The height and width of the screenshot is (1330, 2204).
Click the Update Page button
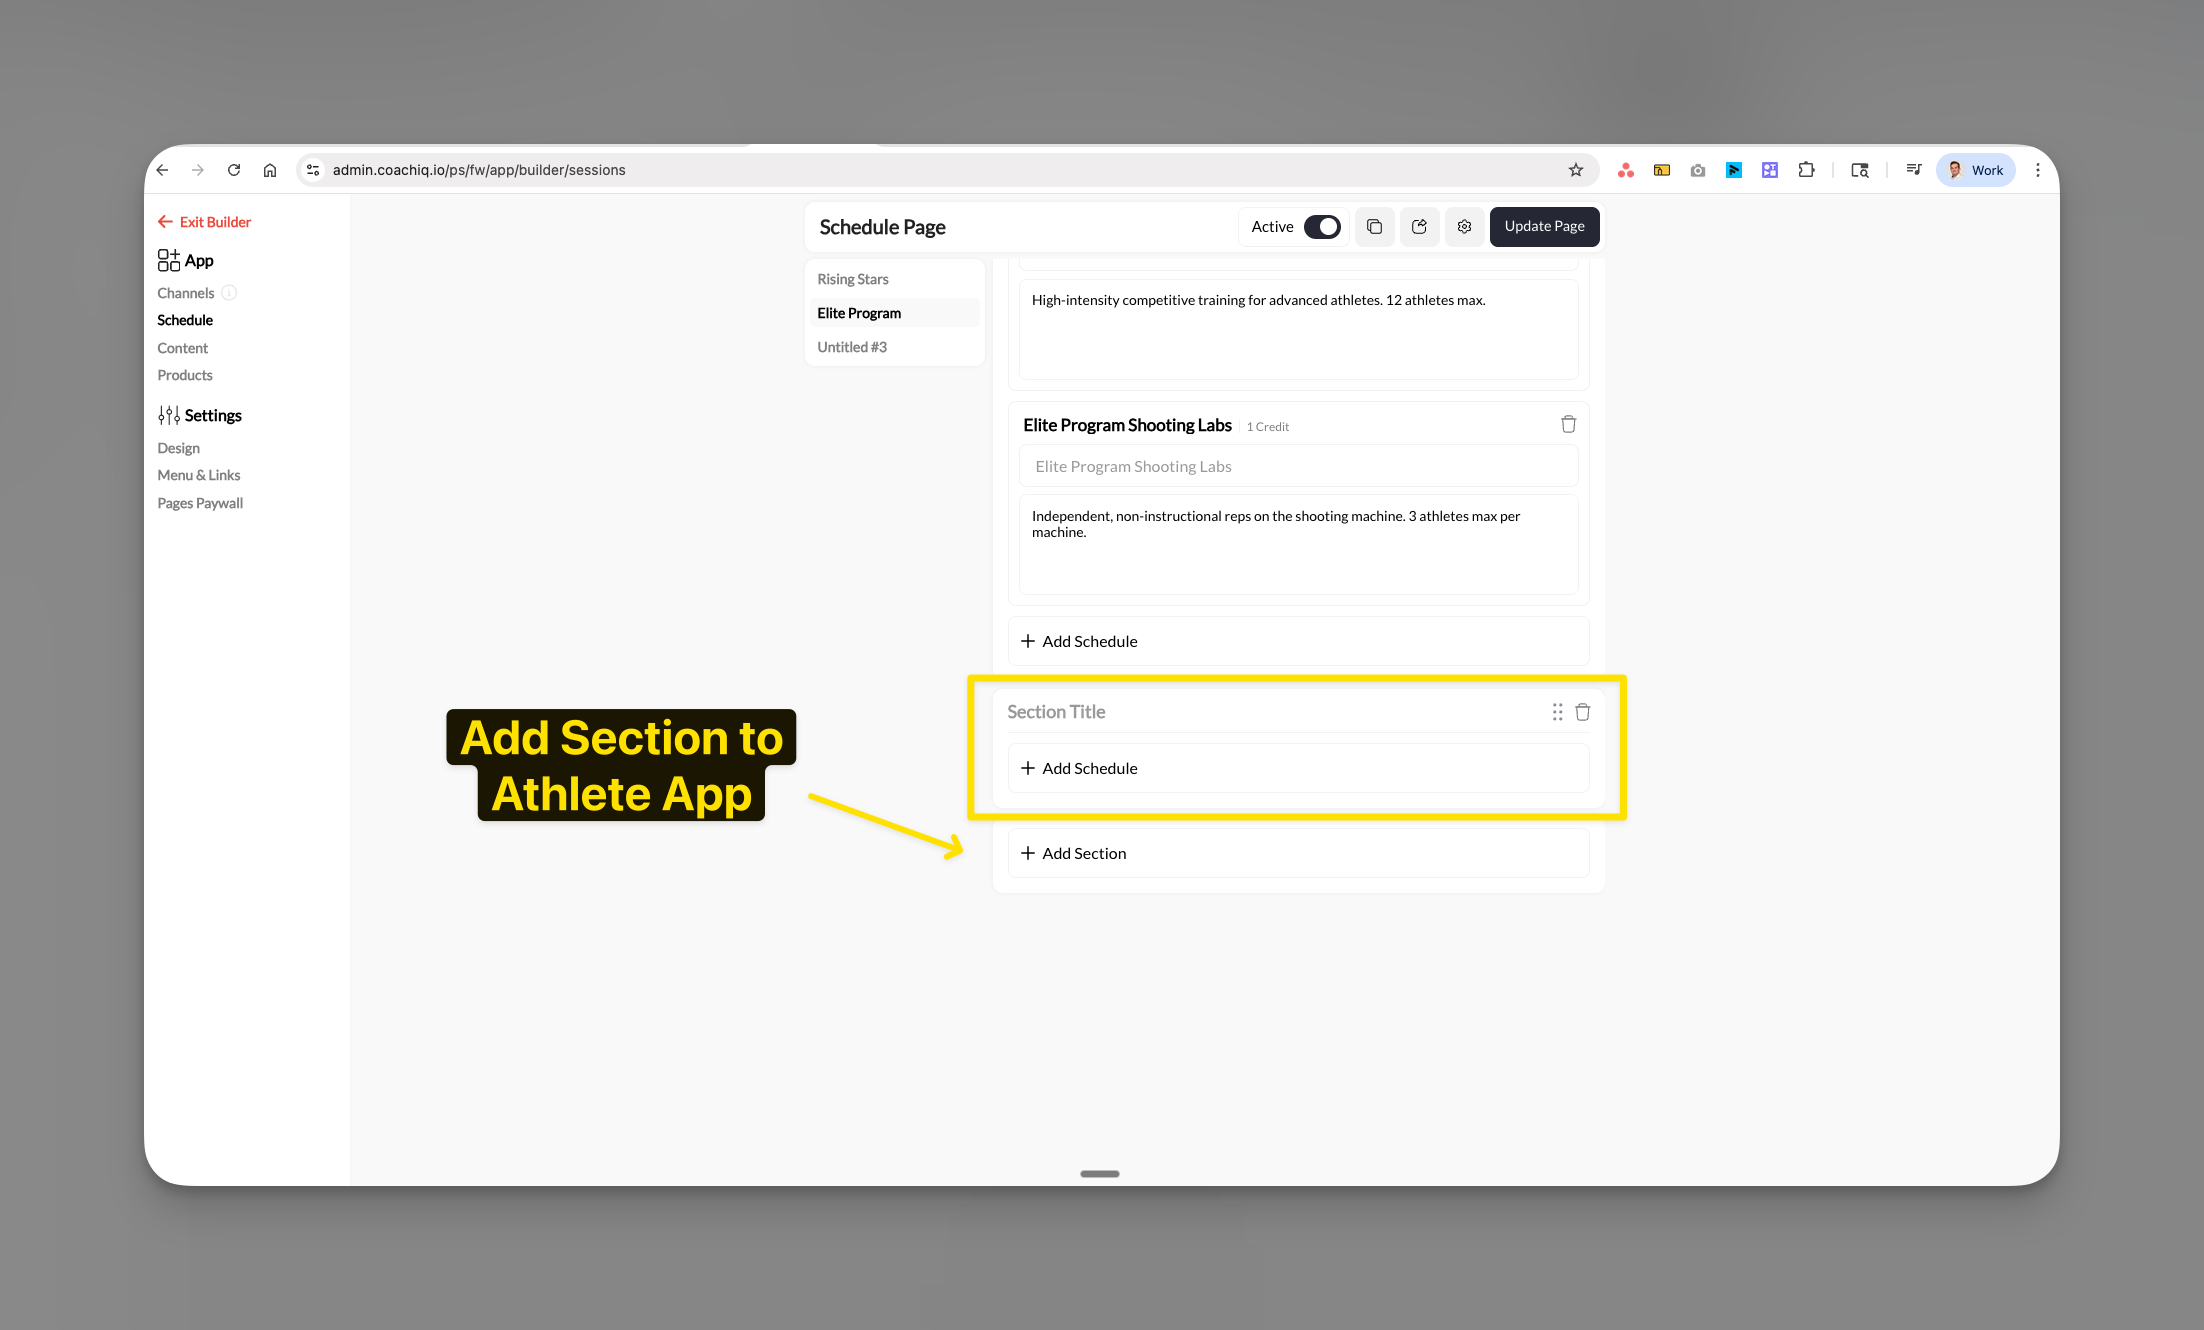[1544, 227]
